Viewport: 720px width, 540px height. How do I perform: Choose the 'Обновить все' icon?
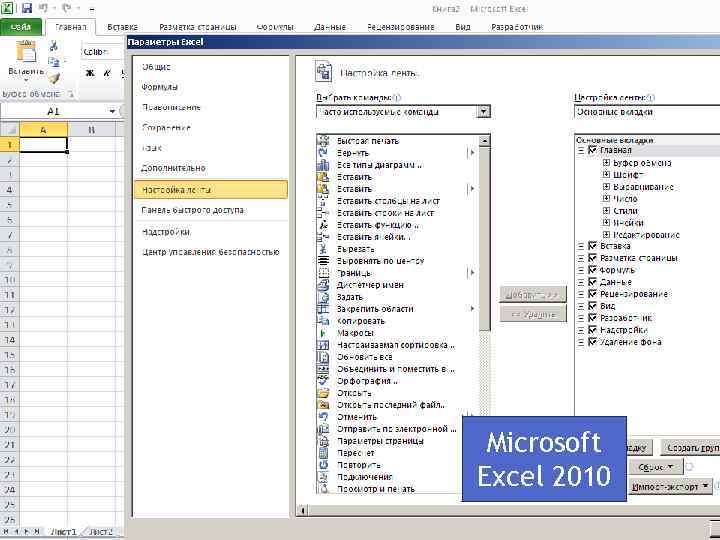click(x=323, y=357)
